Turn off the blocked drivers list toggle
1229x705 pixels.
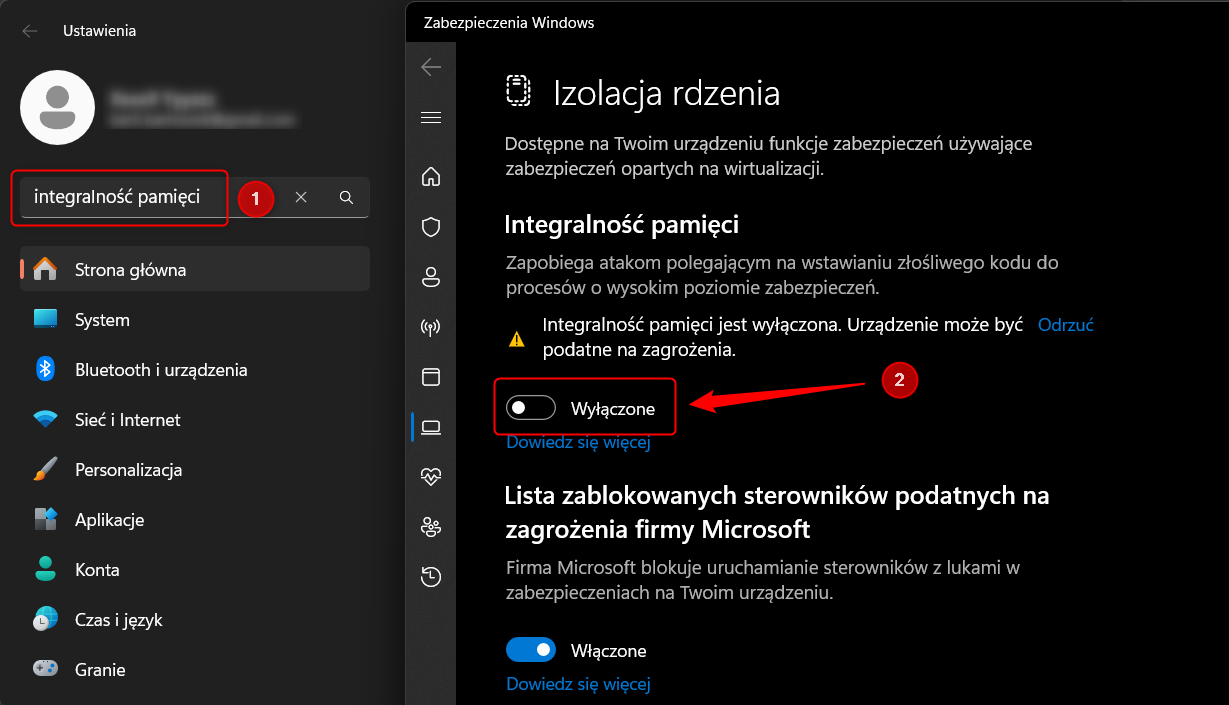tap(531, 650)
